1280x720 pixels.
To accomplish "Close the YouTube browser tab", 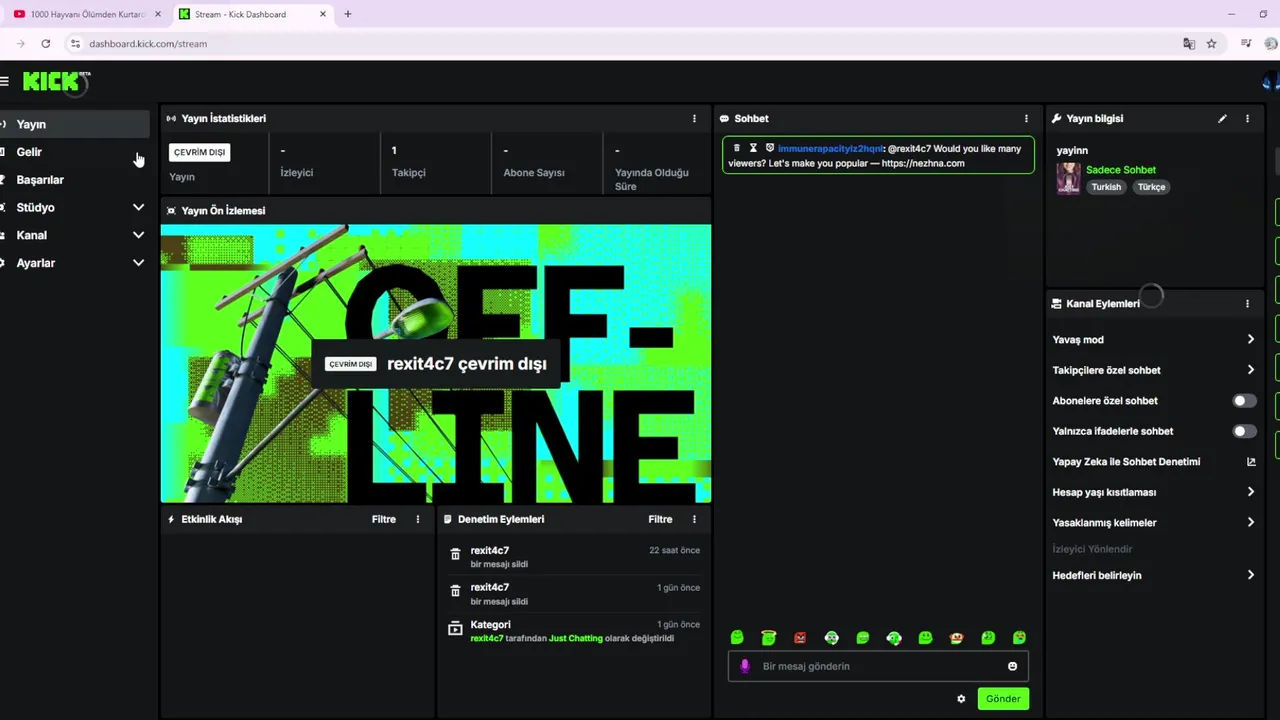I will click(x=158, y=14).
